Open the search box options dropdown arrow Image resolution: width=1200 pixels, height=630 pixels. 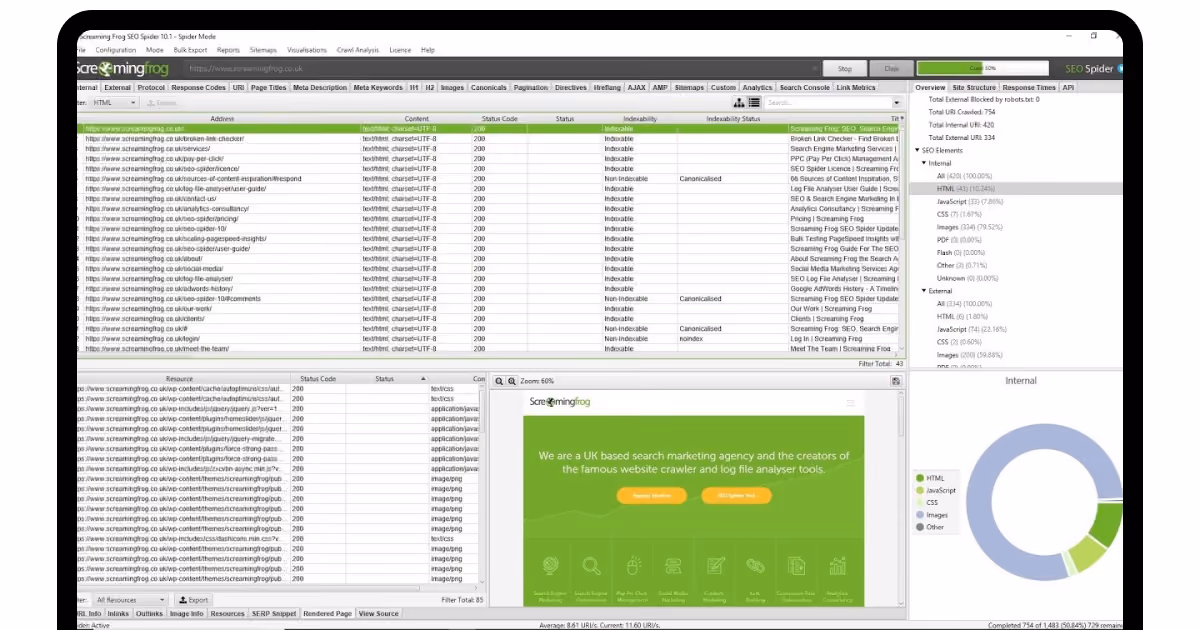(897, 103)
